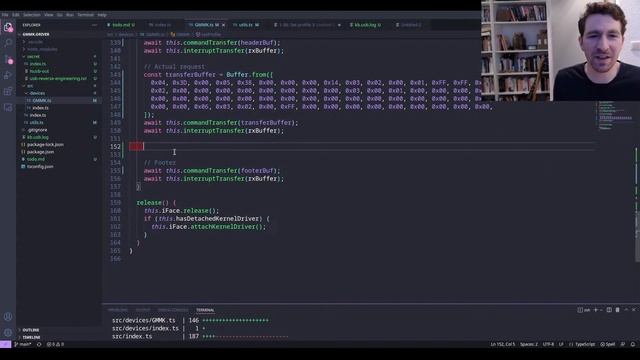Close the terminal panel
The height and width of the screenshot is (360, 640).
(x=633, y=310)
